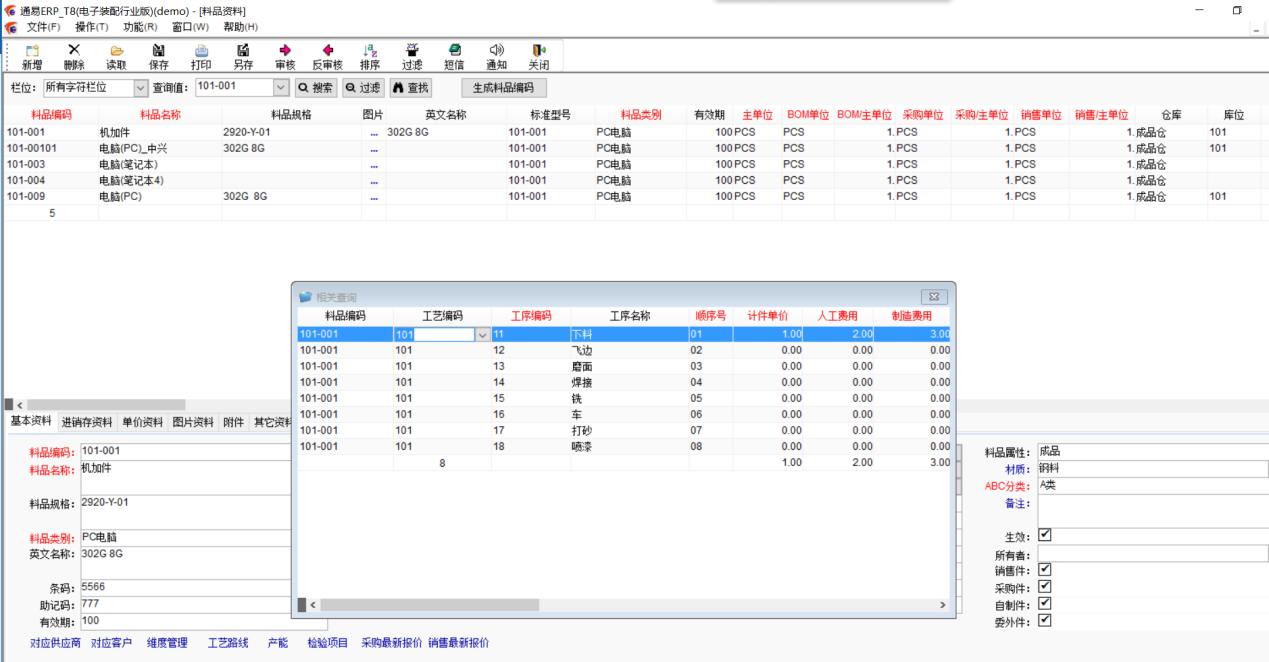Toggle the 自制件 checkbox
This screenshot has height=662, width=1269.
(1045, 603)
